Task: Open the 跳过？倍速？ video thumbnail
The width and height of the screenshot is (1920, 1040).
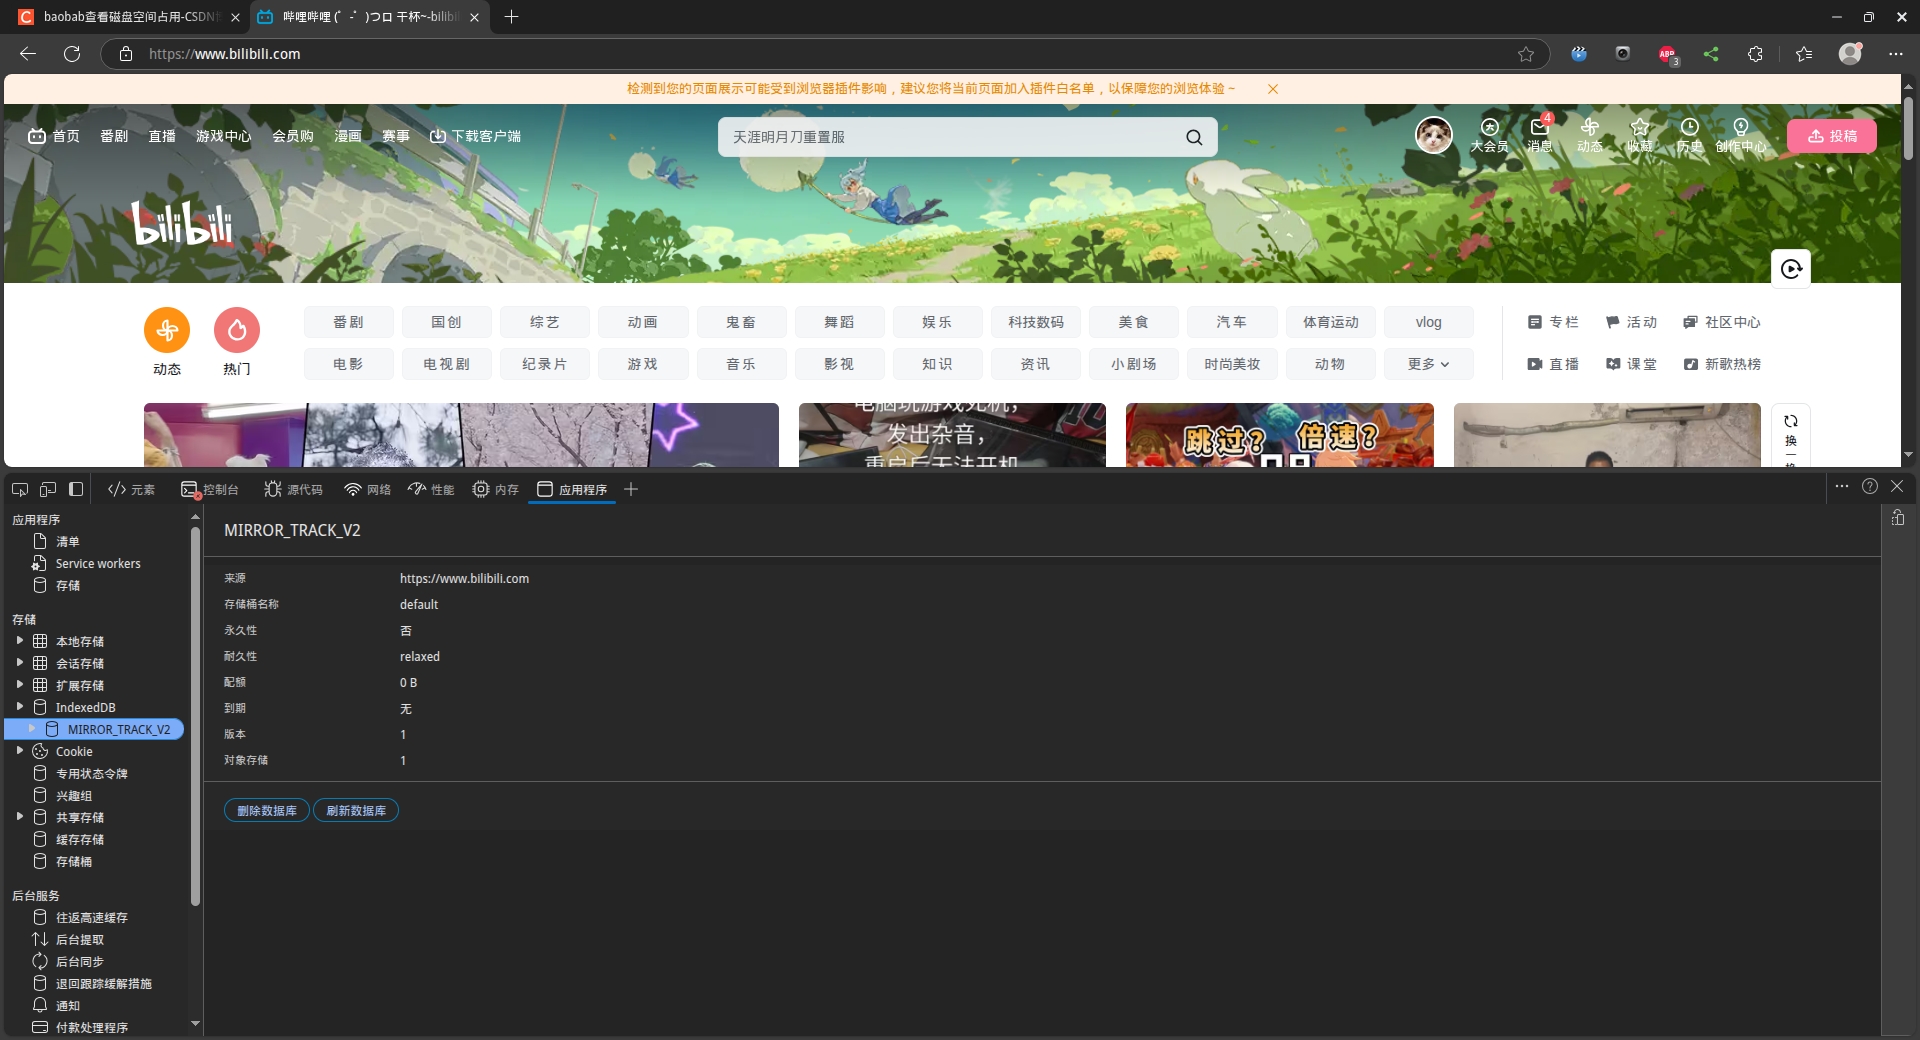Action: (1279, 435)
